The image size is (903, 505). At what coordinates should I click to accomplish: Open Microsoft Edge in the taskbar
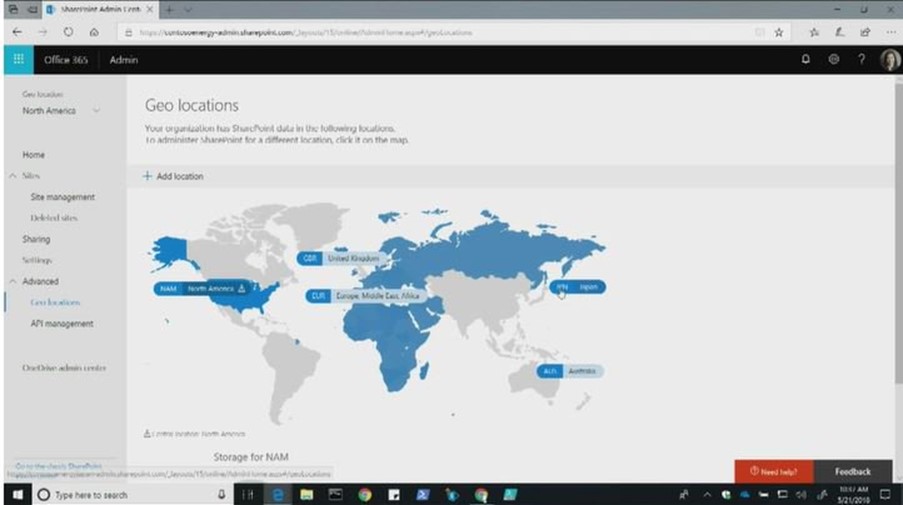[278, 495]
